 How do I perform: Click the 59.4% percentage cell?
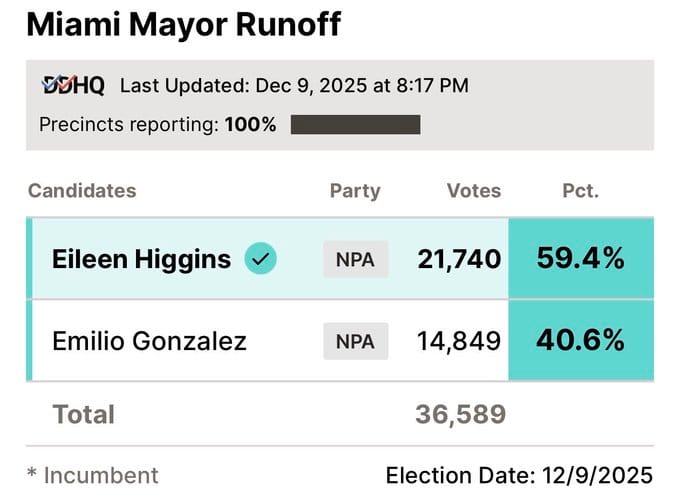click(x=581, y=259)
